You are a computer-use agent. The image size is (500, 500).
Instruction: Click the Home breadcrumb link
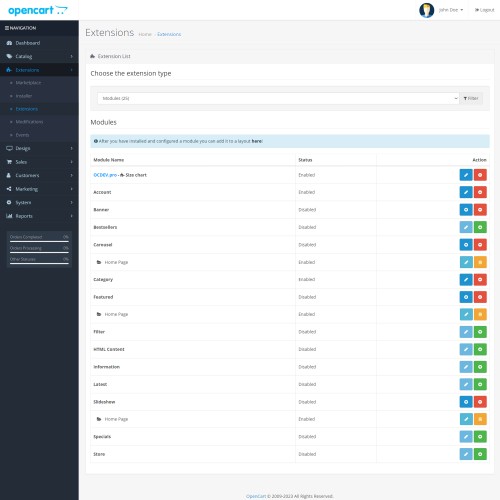point(145,34)
